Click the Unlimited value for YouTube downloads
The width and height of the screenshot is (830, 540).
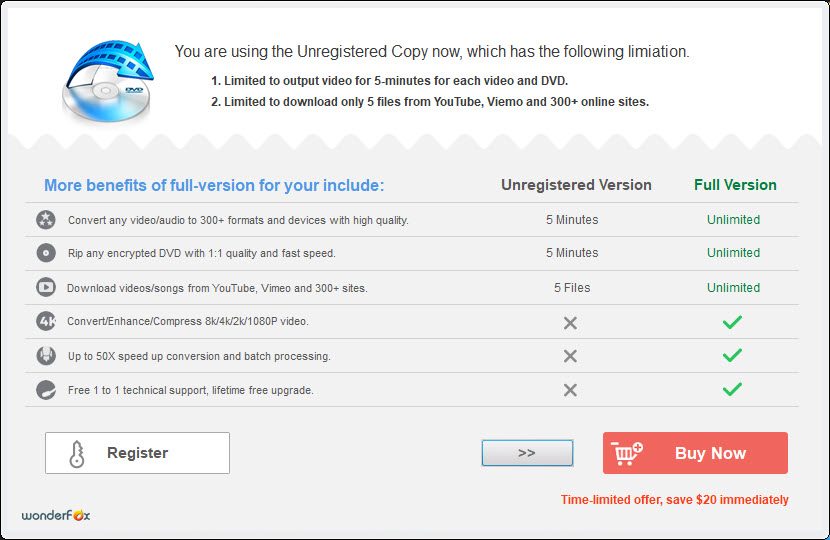pyautogui.click(x=733, y=287)
